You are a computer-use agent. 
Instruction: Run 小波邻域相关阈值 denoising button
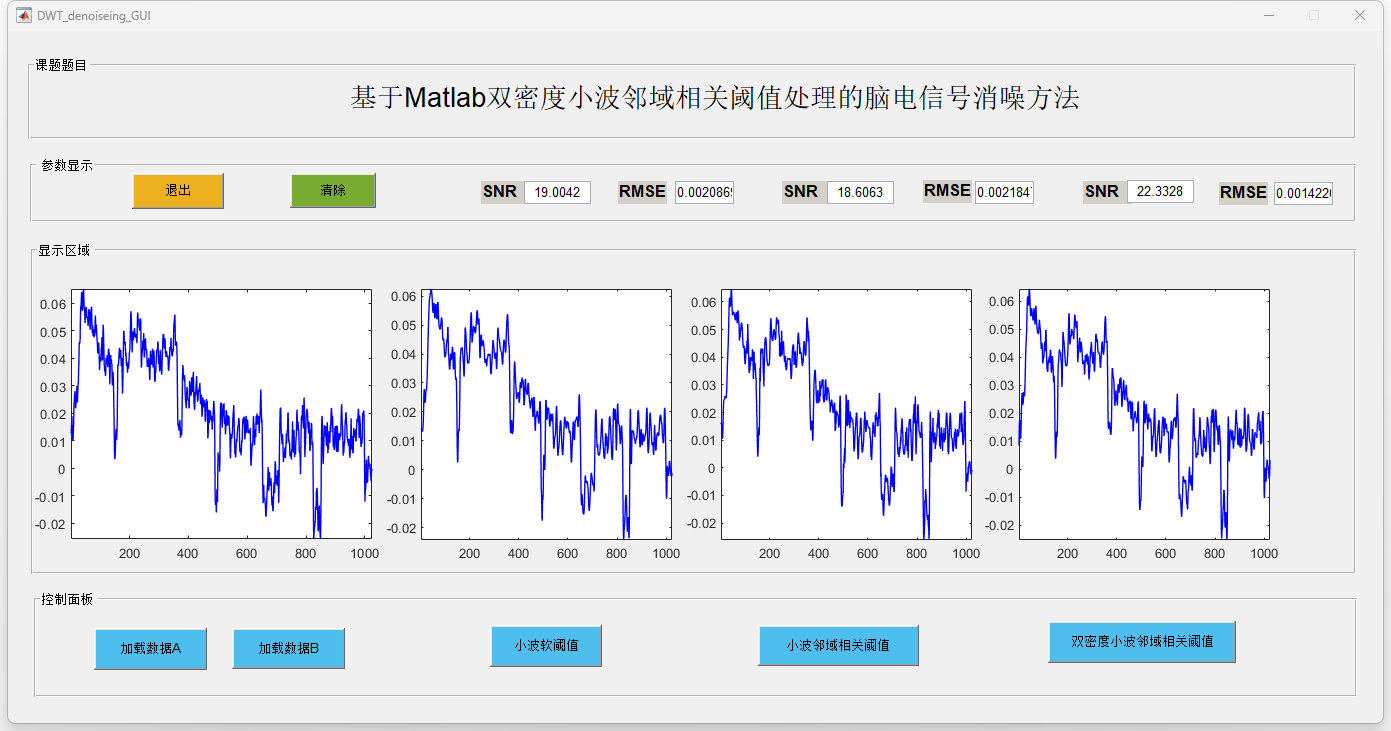pos(838,646)
